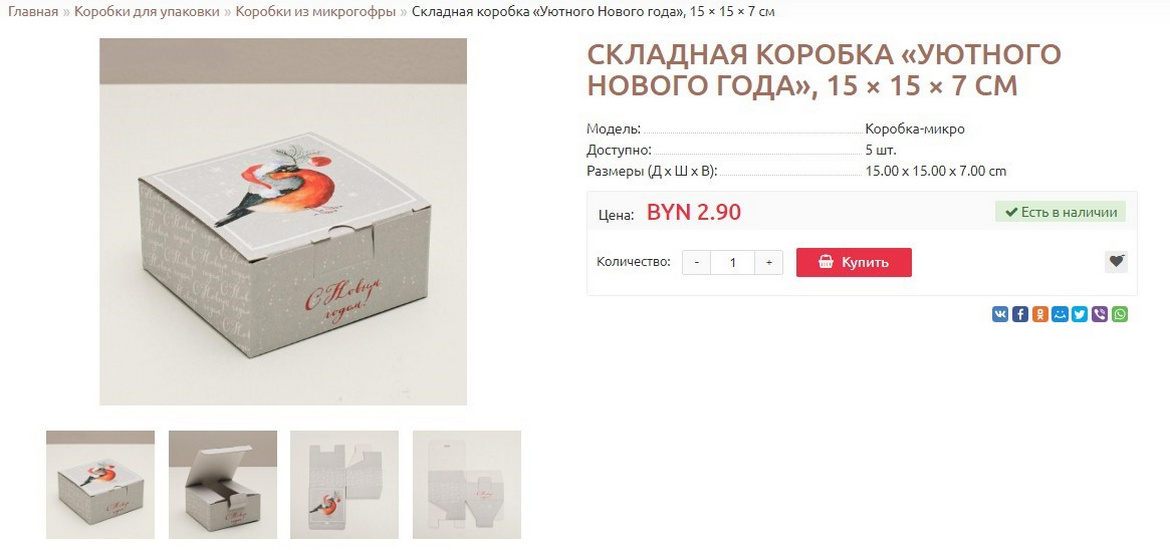1170x550 pixels.
Task: Click the quantity input field
Action: [x=733, y=263]
